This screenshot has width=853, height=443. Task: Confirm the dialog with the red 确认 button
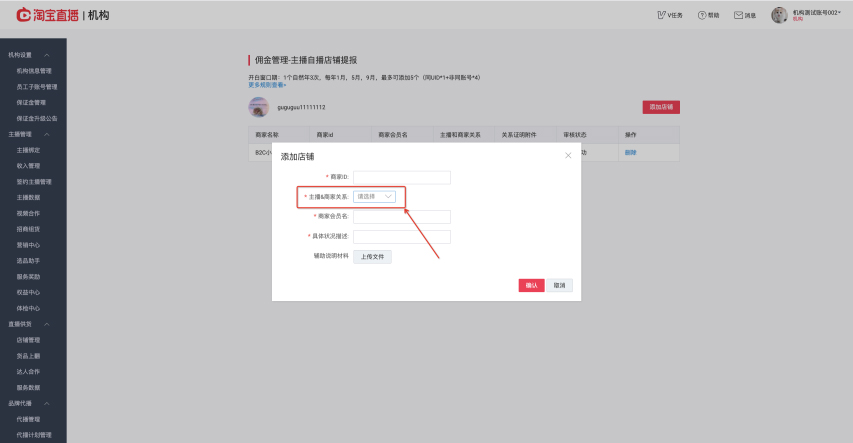click(531, 285)
